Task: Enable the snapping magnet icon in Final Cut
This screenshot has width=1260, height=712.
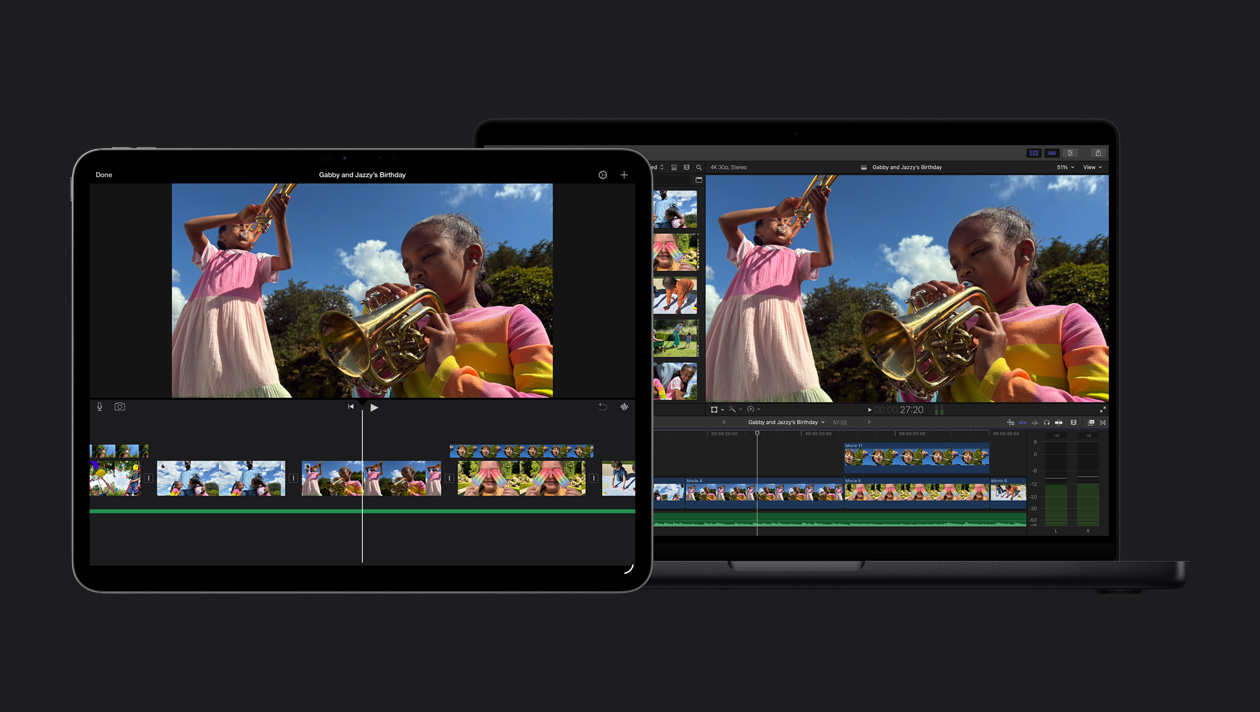Action: click(1036, 422)
